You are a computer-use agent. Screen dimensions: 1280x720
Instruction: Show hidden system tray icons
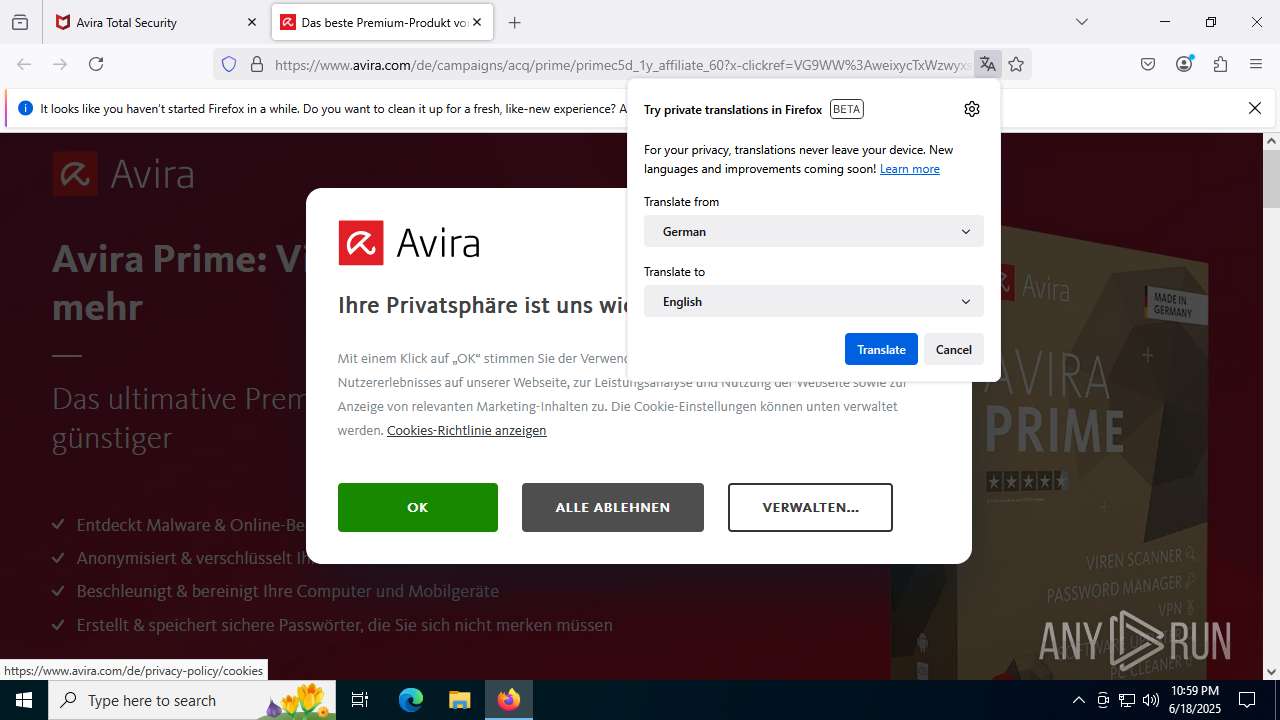coord(1078,700)
